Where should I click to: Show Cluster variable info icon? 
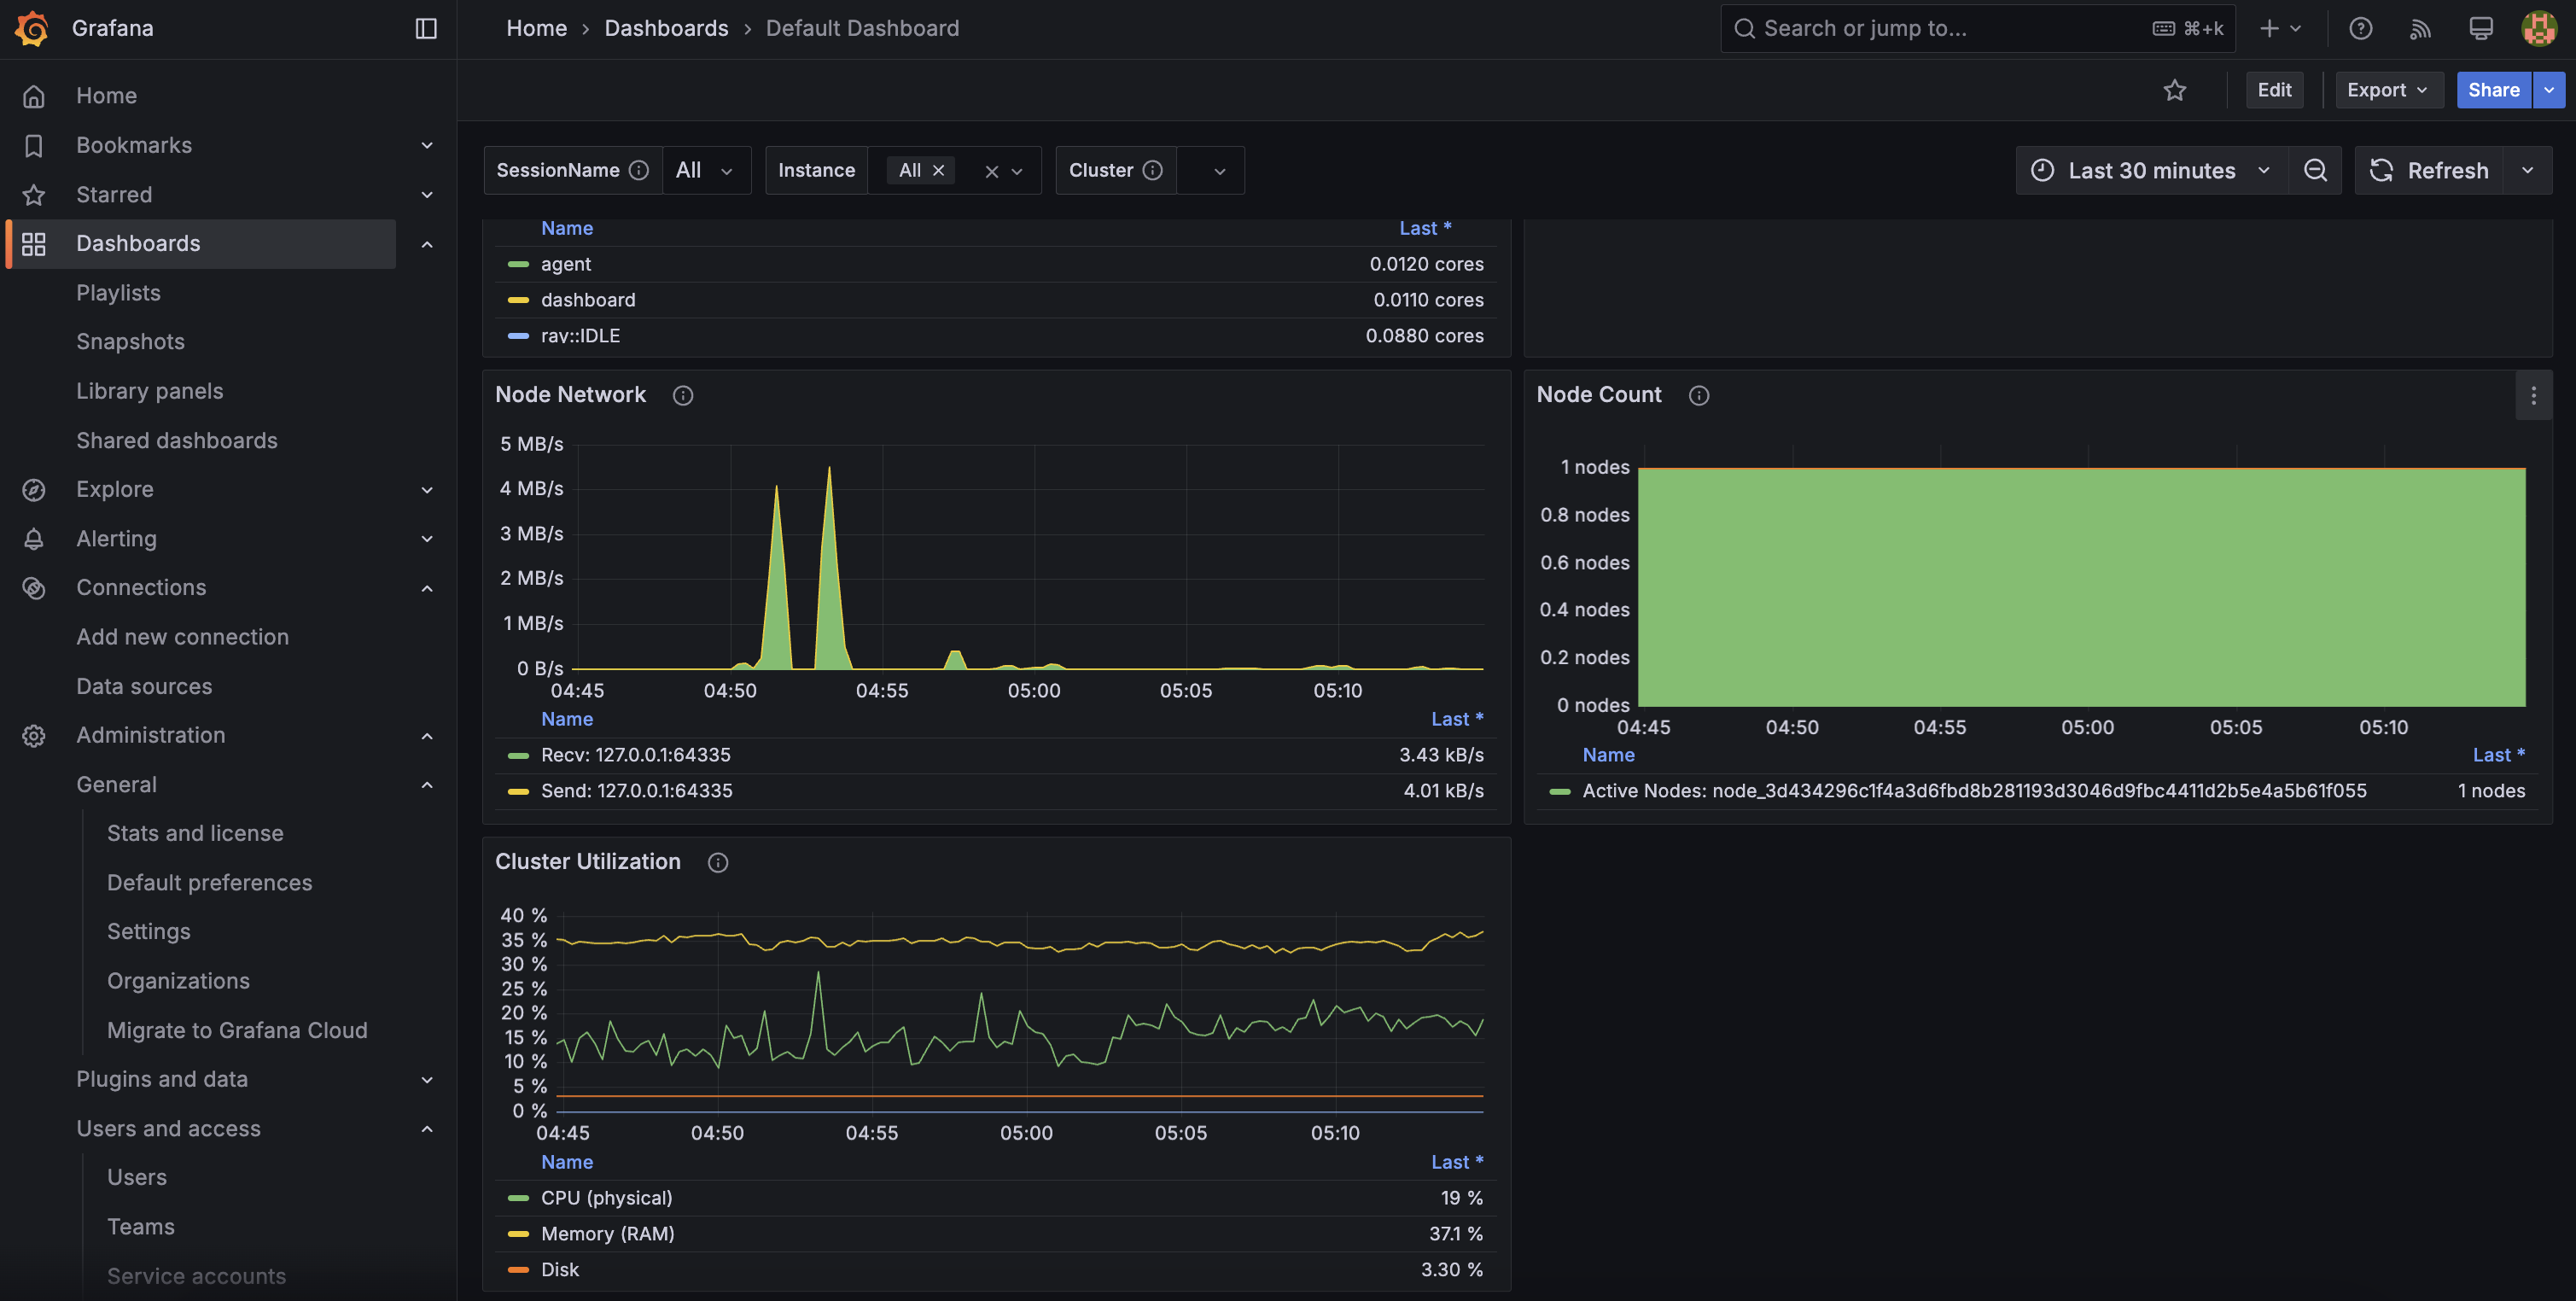point(1152,170)
